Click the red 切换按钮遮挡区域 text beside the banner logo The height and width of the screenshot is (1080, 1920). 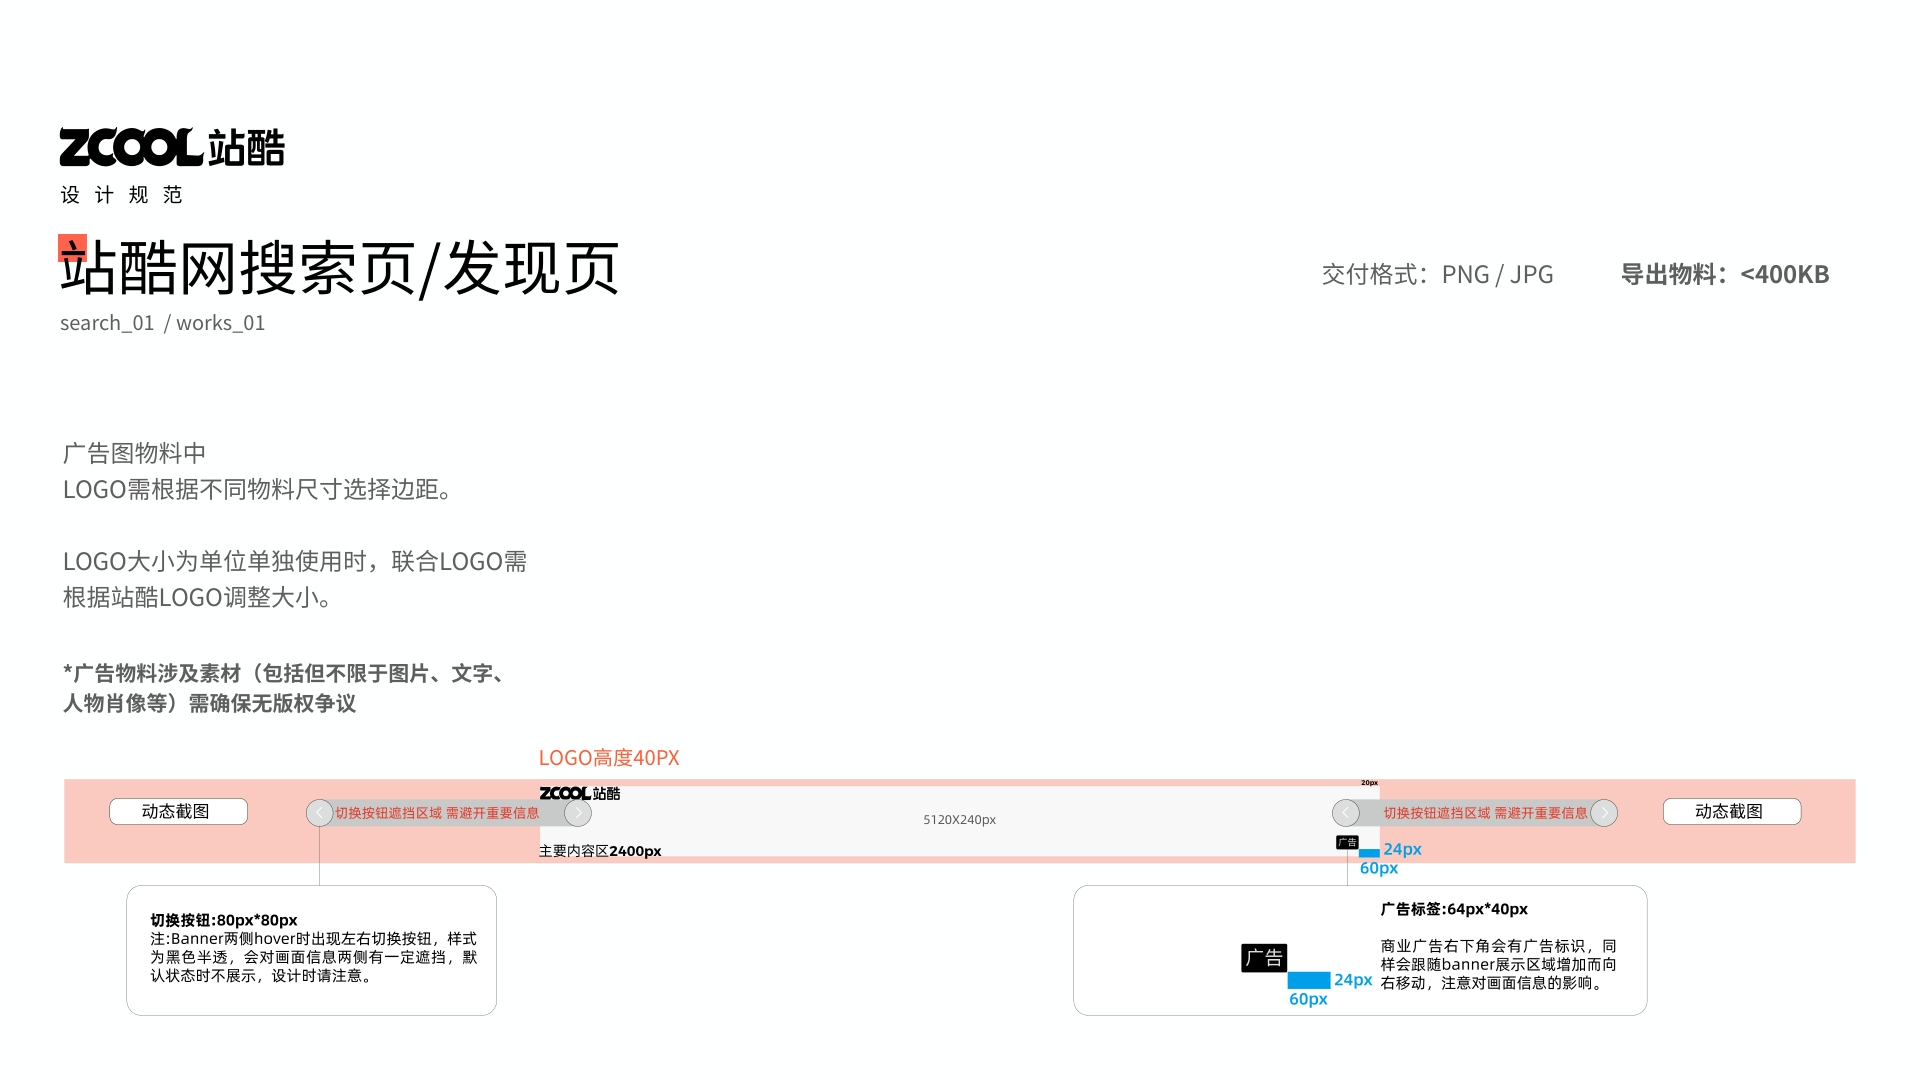click(437, 813)
